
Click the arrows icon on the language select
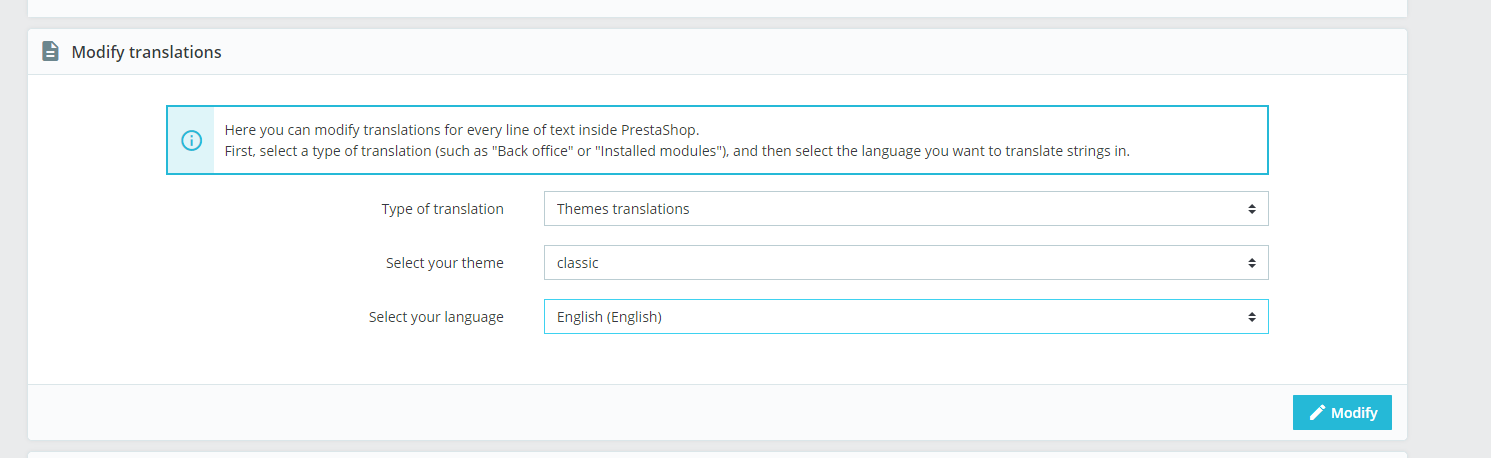coord(1251,317)
